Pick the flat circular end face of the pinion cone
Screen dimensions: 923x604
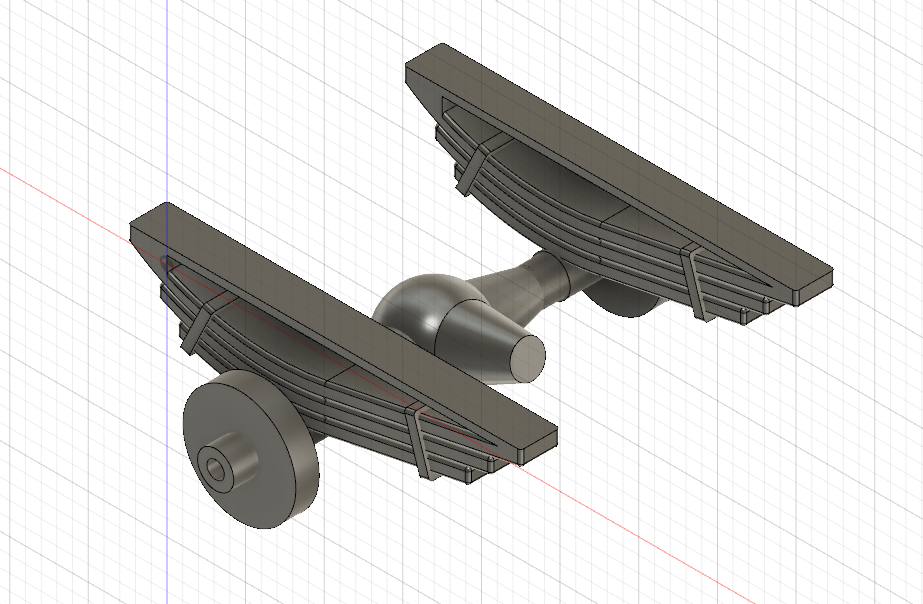pyautogui.click(x=527, y=360)
